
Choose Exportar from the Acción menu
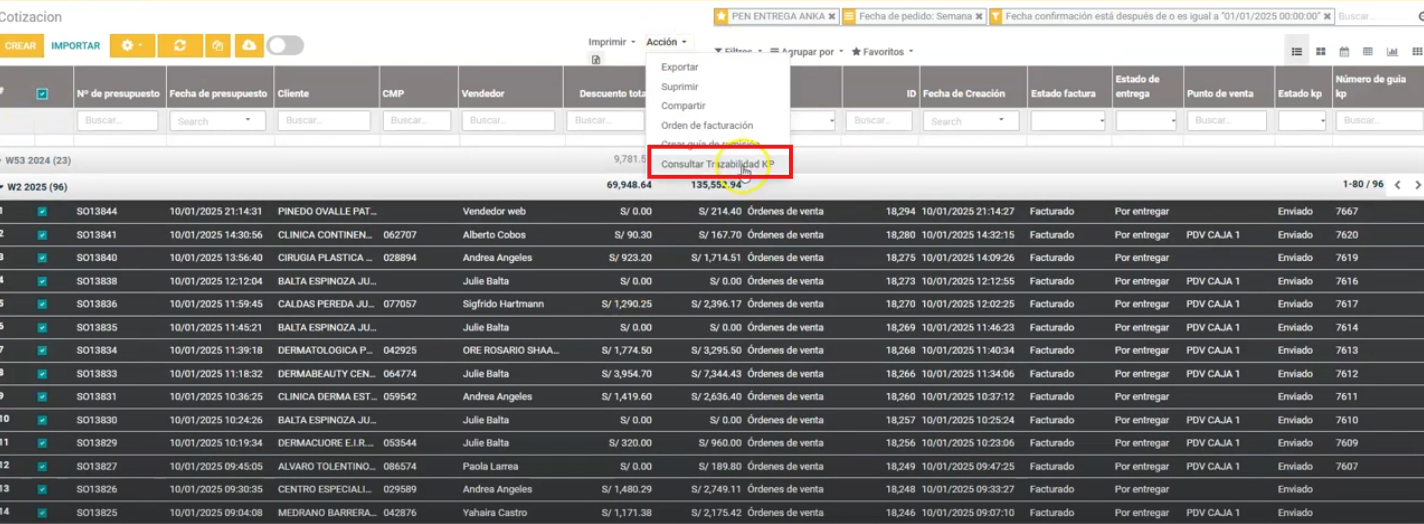tap(680, 67)
